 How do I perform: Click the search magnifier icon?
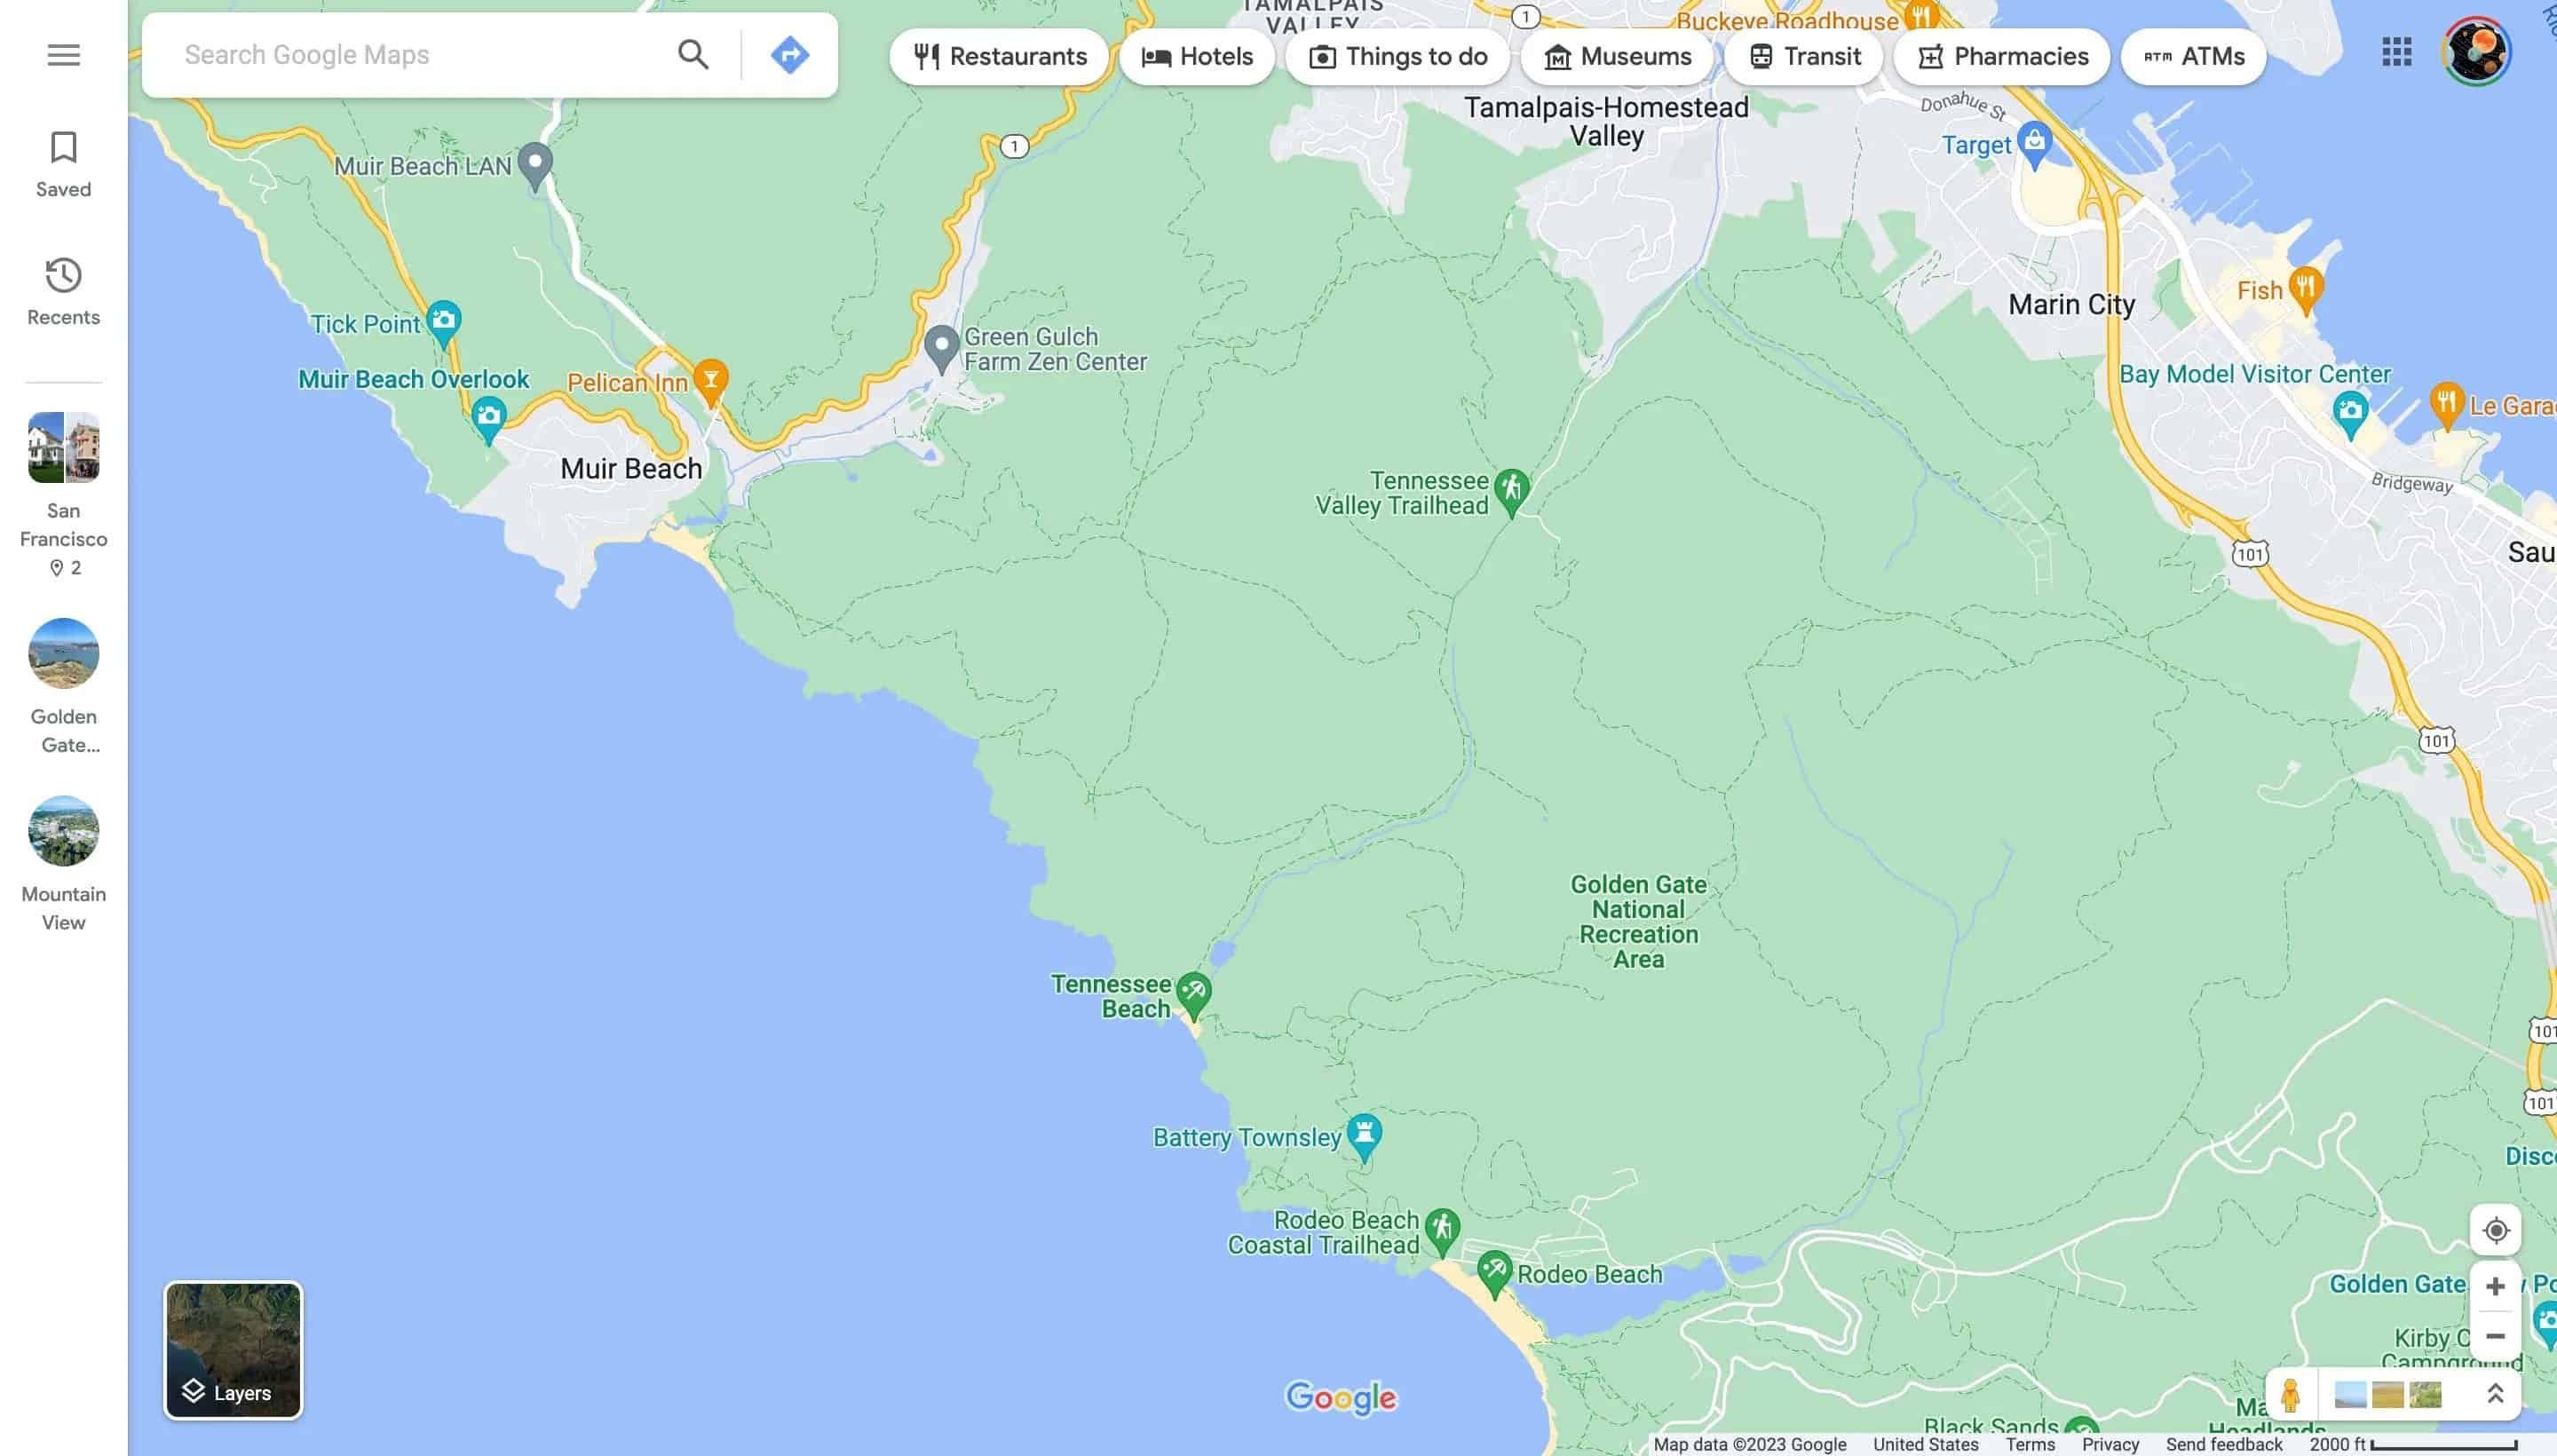tap(693, 55)
